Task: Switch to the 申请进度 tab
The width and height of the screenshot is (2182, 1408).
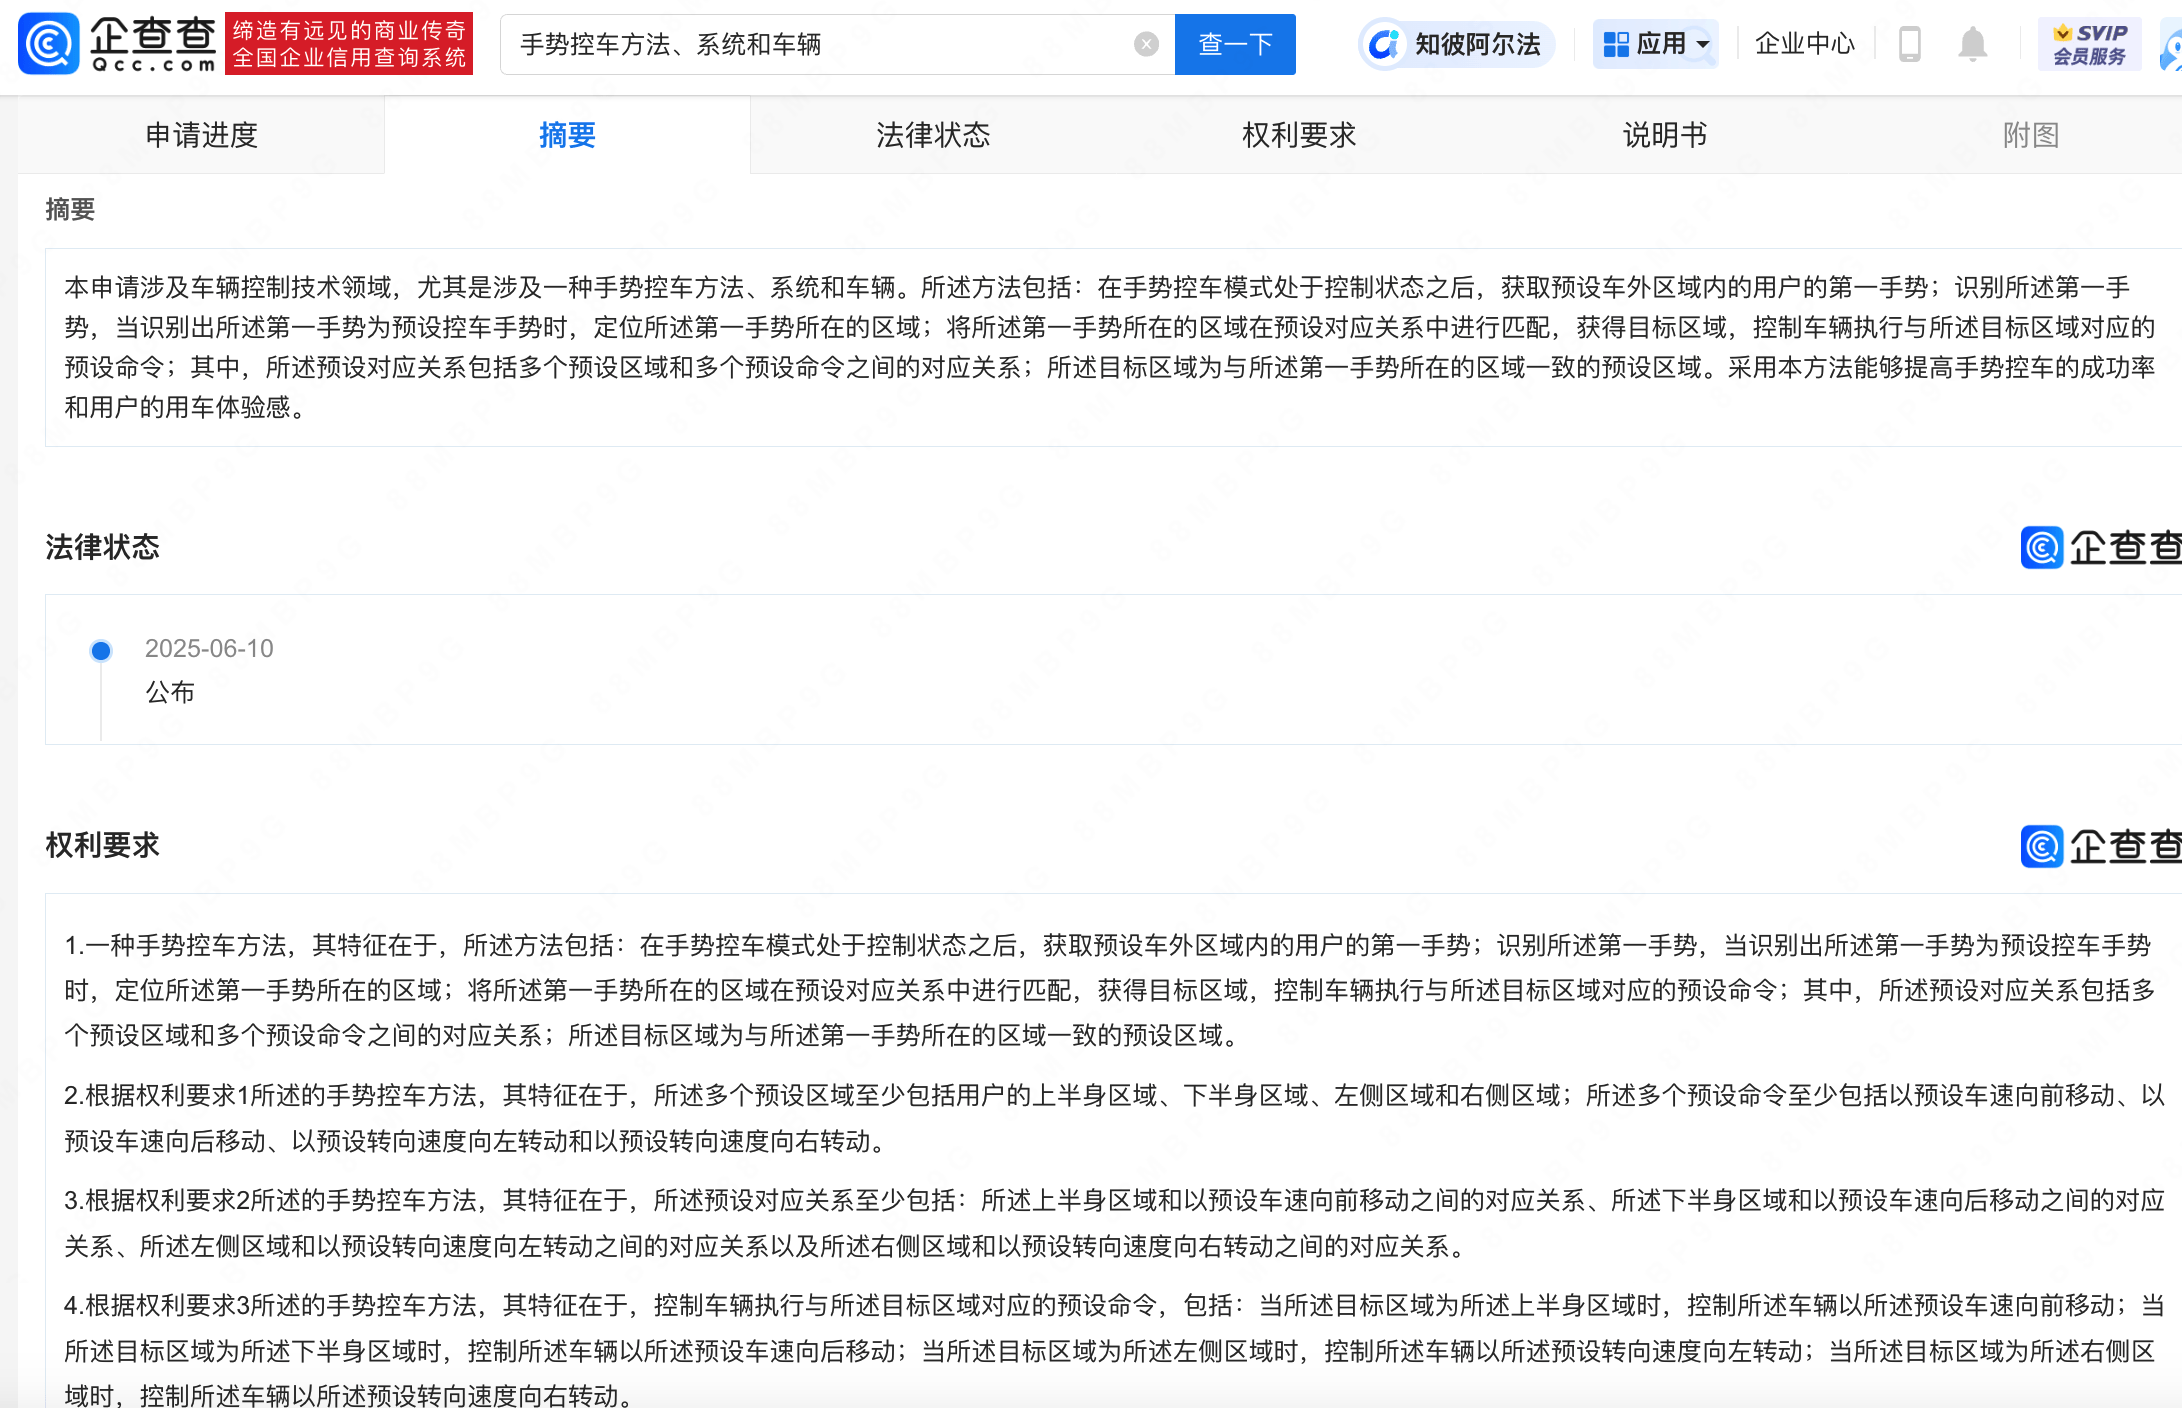Action: coord(201,135)
